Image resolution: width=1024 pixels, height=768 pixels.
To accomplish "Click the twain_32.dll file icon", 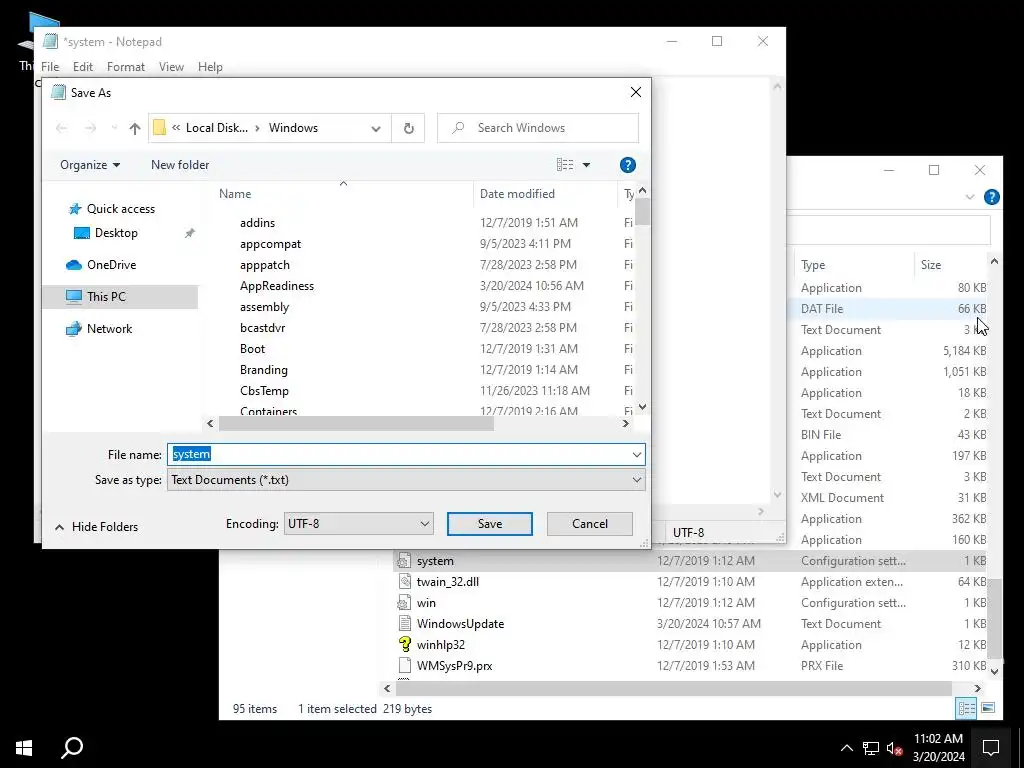I will tap(404, 582).
